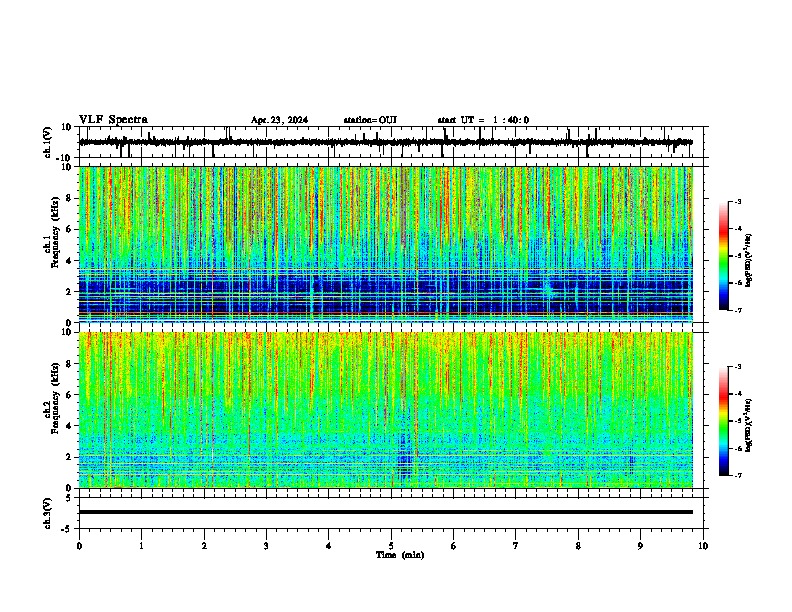Click the date 'Apr. 23, 2024'
This screenshot has height=612, width=792.
(x=279, y=120)
